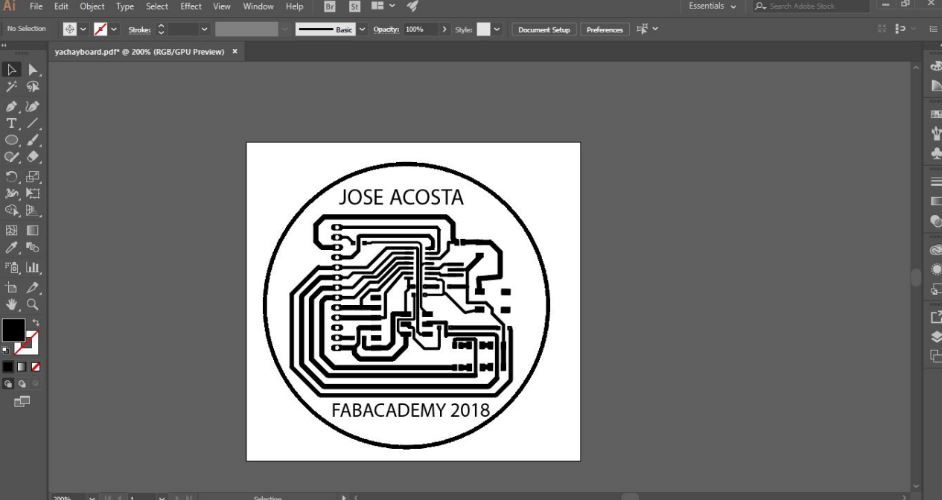Select the Selection tool (black arrow)
Viewport: 942px width, 500px height.
[11, 70]
